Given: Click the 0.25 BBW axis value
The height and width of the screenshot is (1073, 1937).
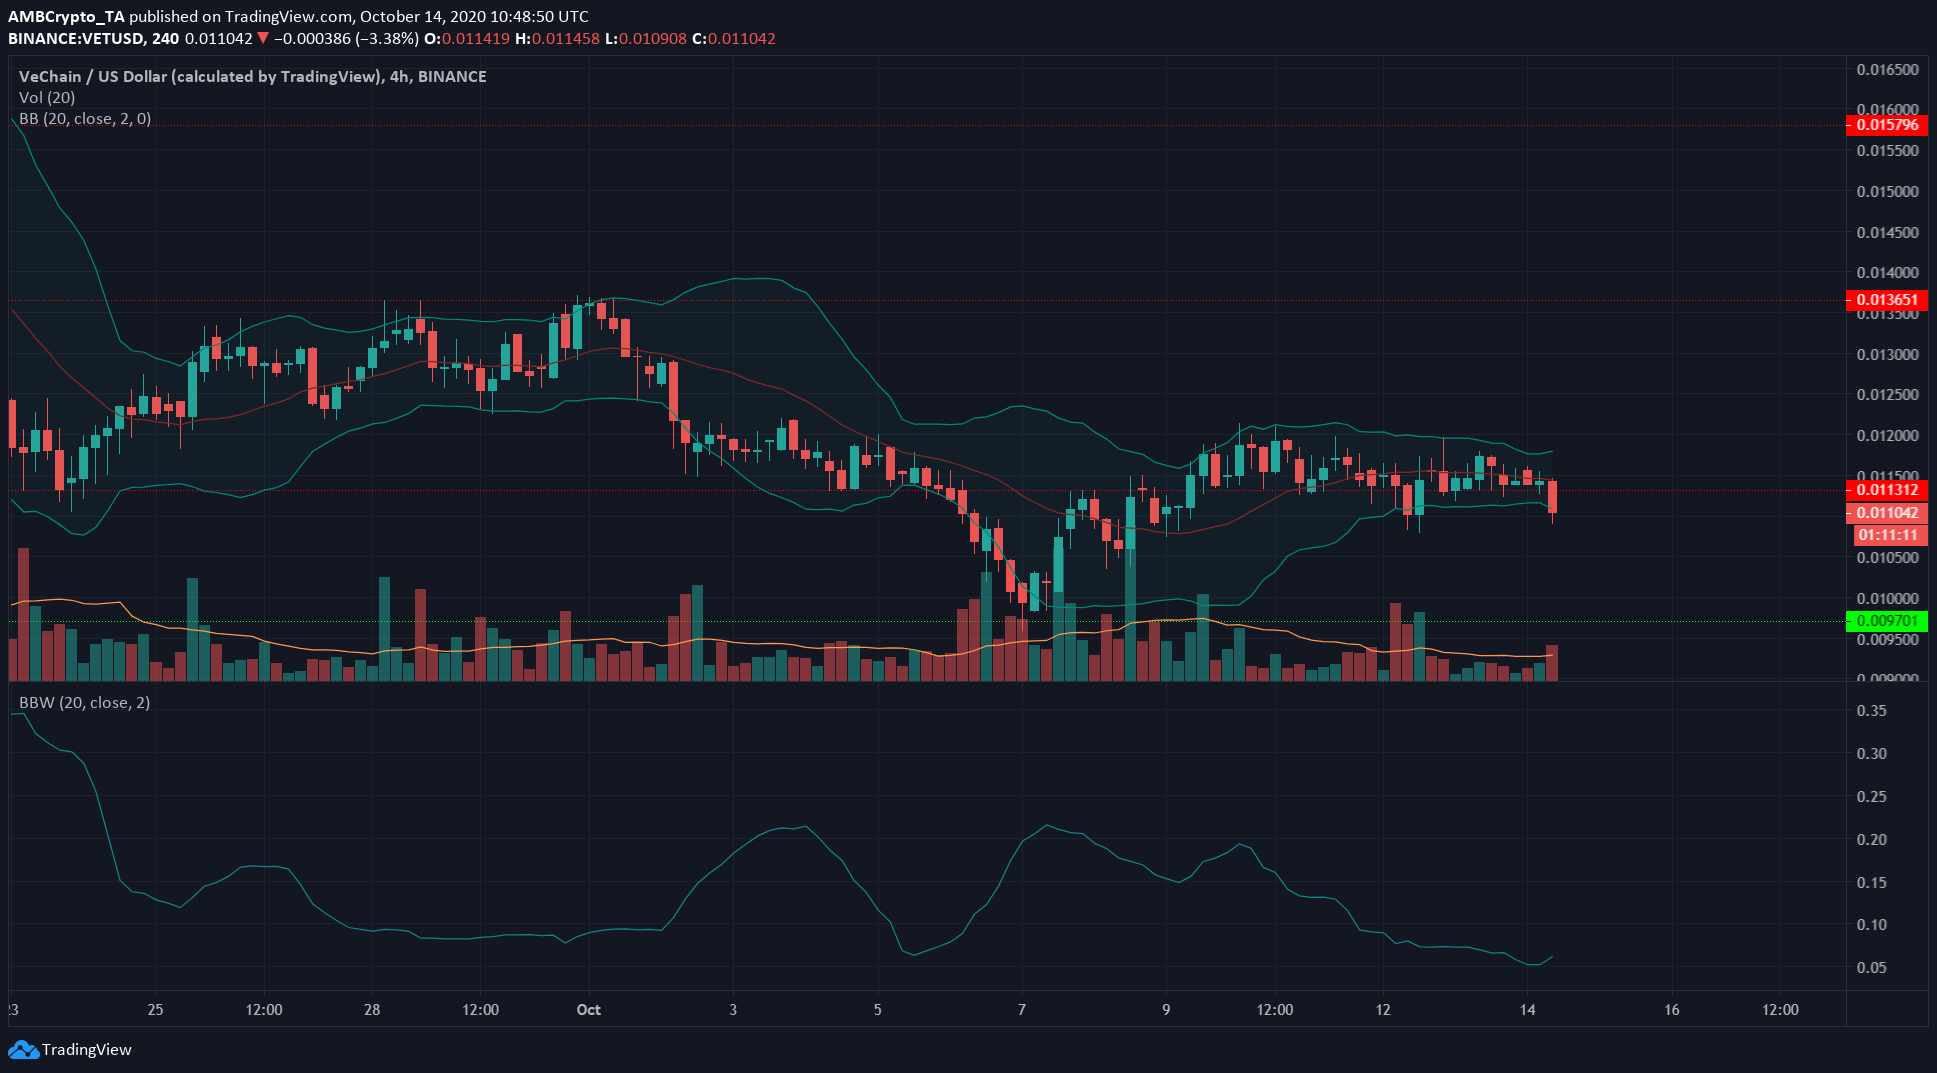Looking at the screenshot, I should tap(1872, 796).
